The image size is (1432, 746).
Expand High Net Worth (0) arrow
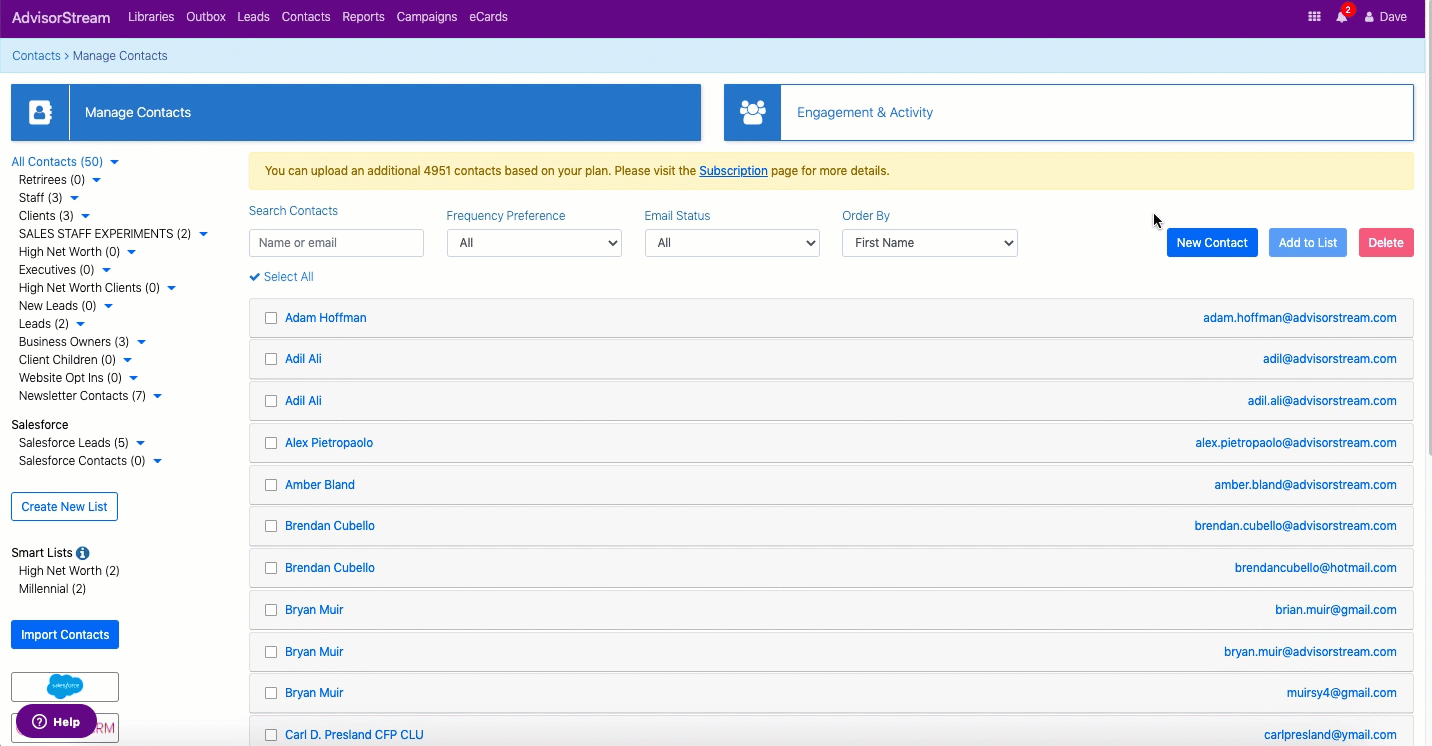[x=131, y=252]
